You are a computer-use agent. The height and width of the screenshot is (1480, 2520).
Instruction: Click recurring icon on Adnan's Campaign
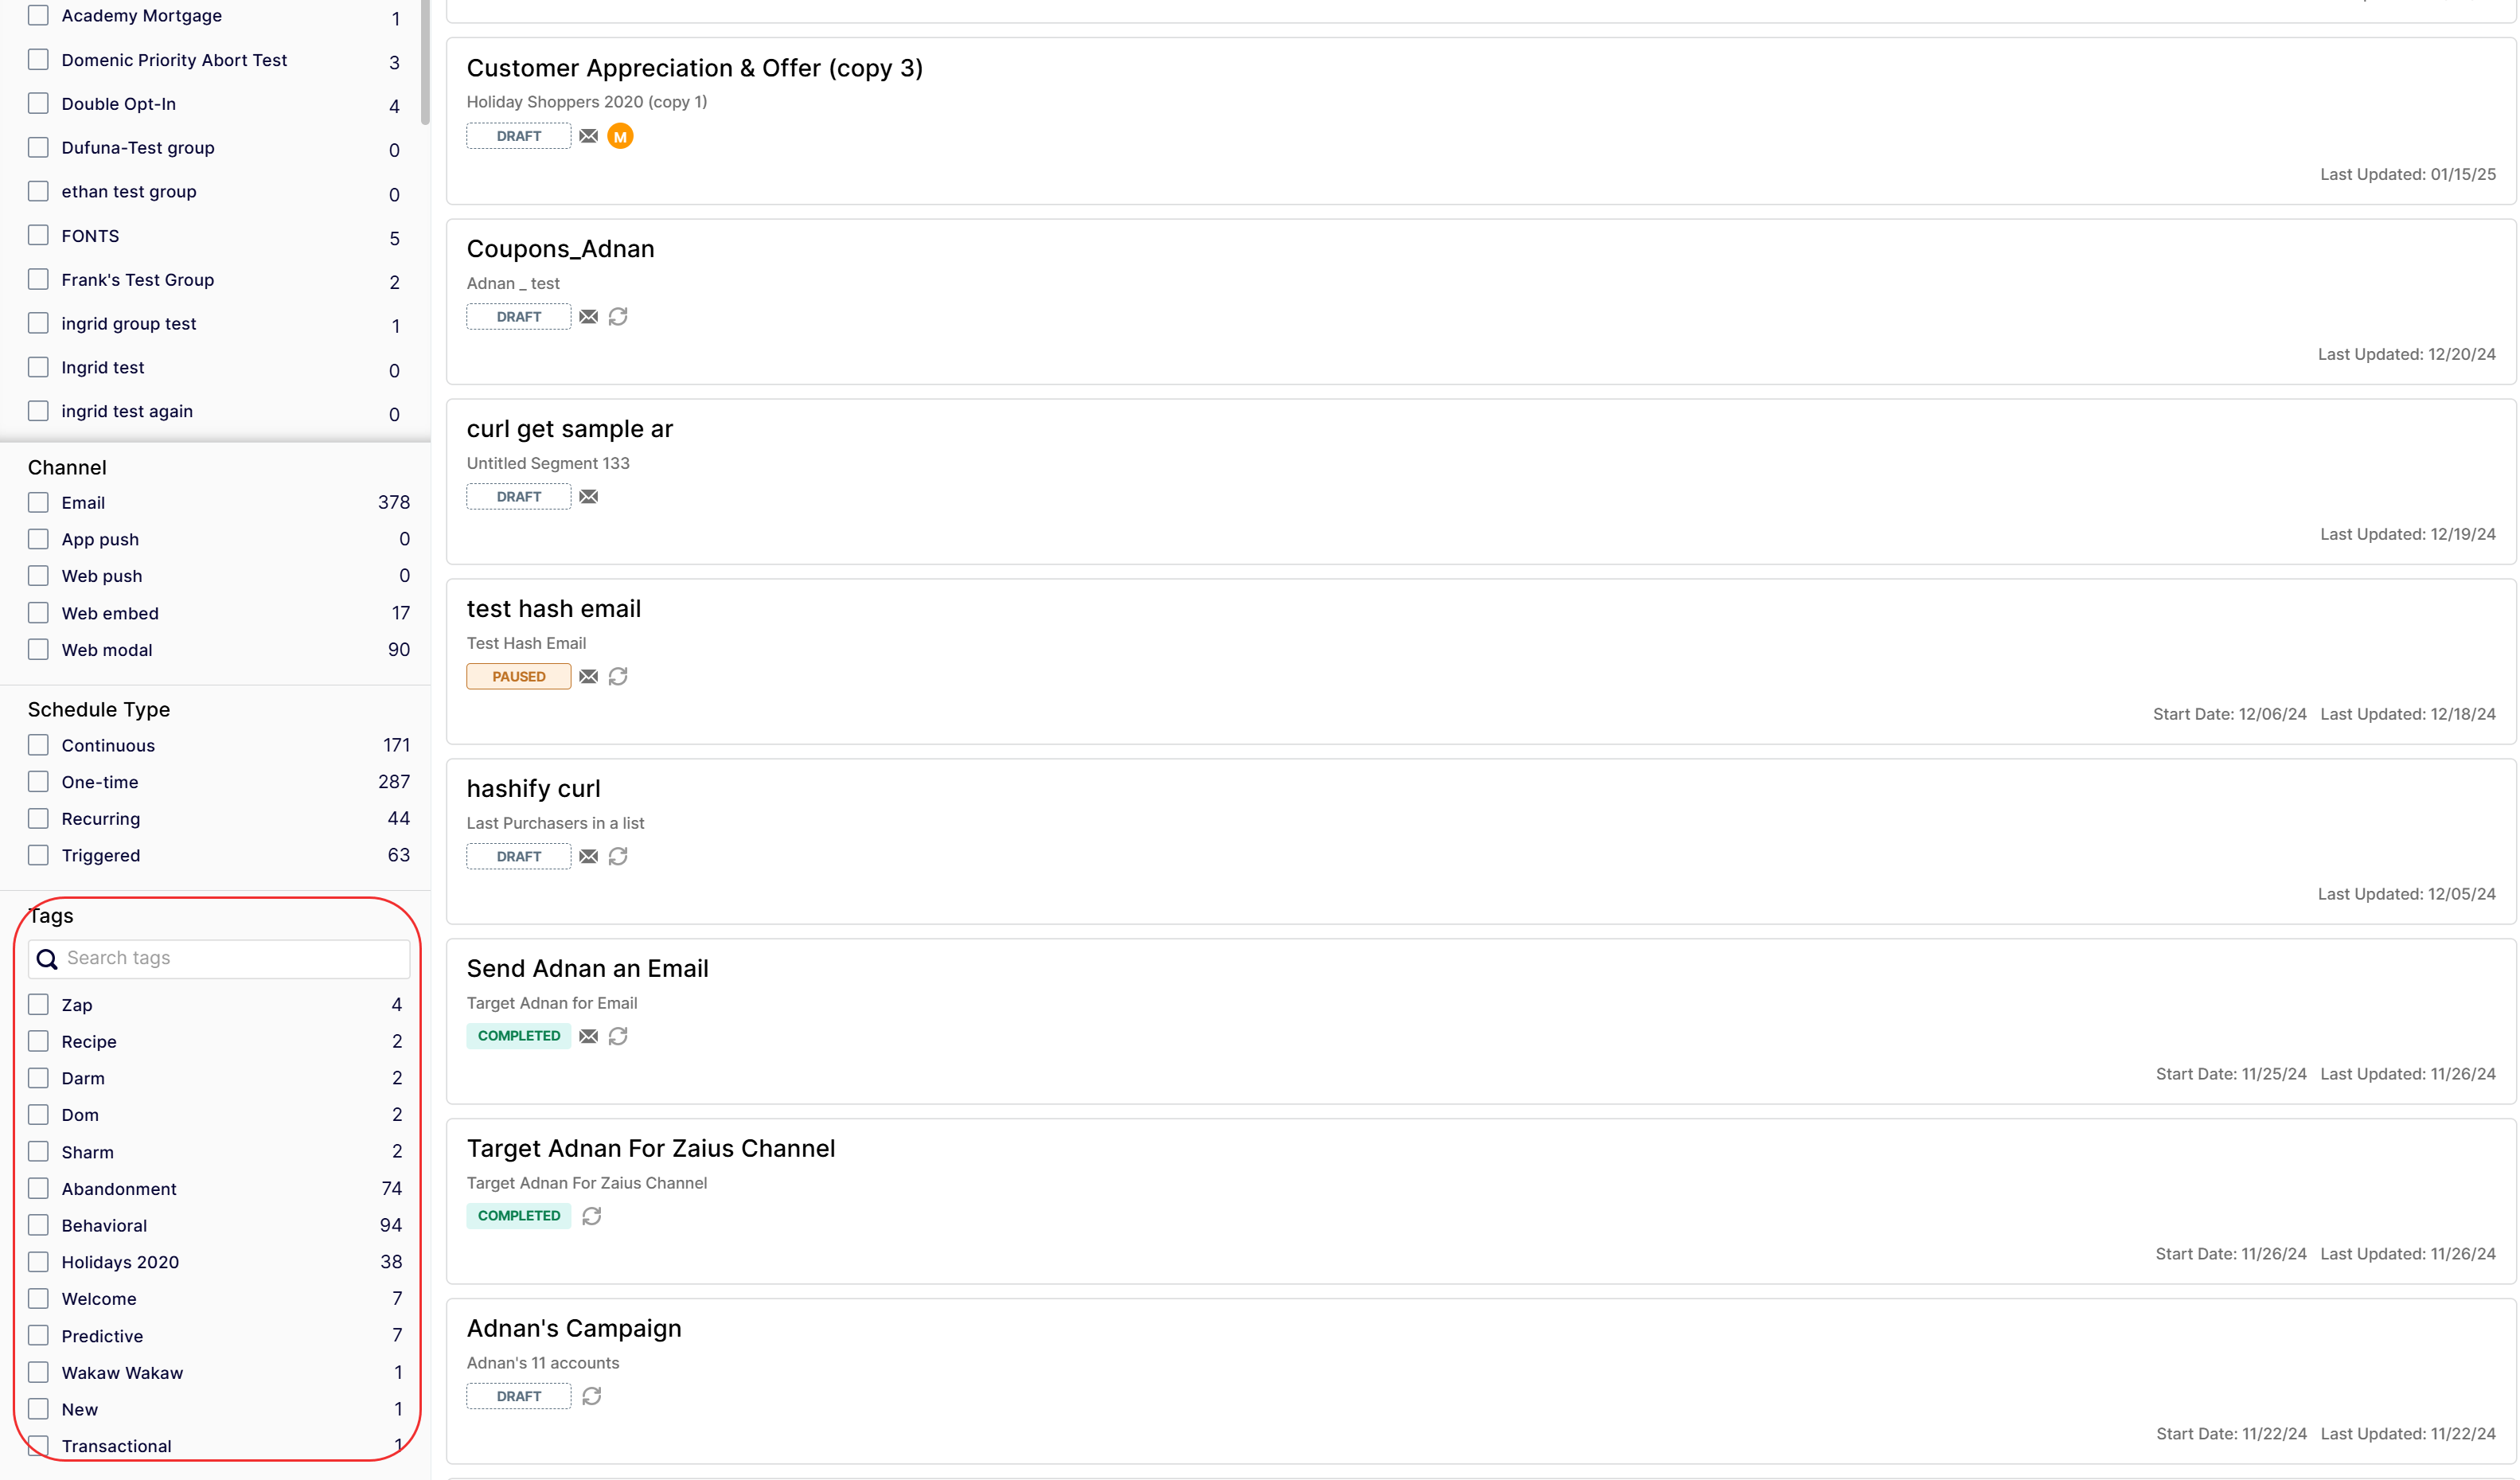pyautogui.click(x=592, y=1396)
